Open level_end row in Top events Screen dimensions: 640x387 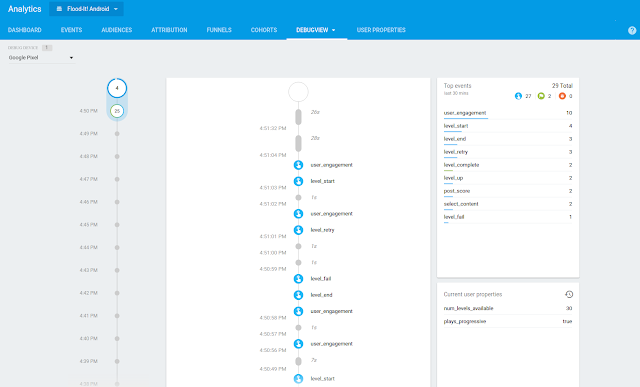tap(508, 139)
